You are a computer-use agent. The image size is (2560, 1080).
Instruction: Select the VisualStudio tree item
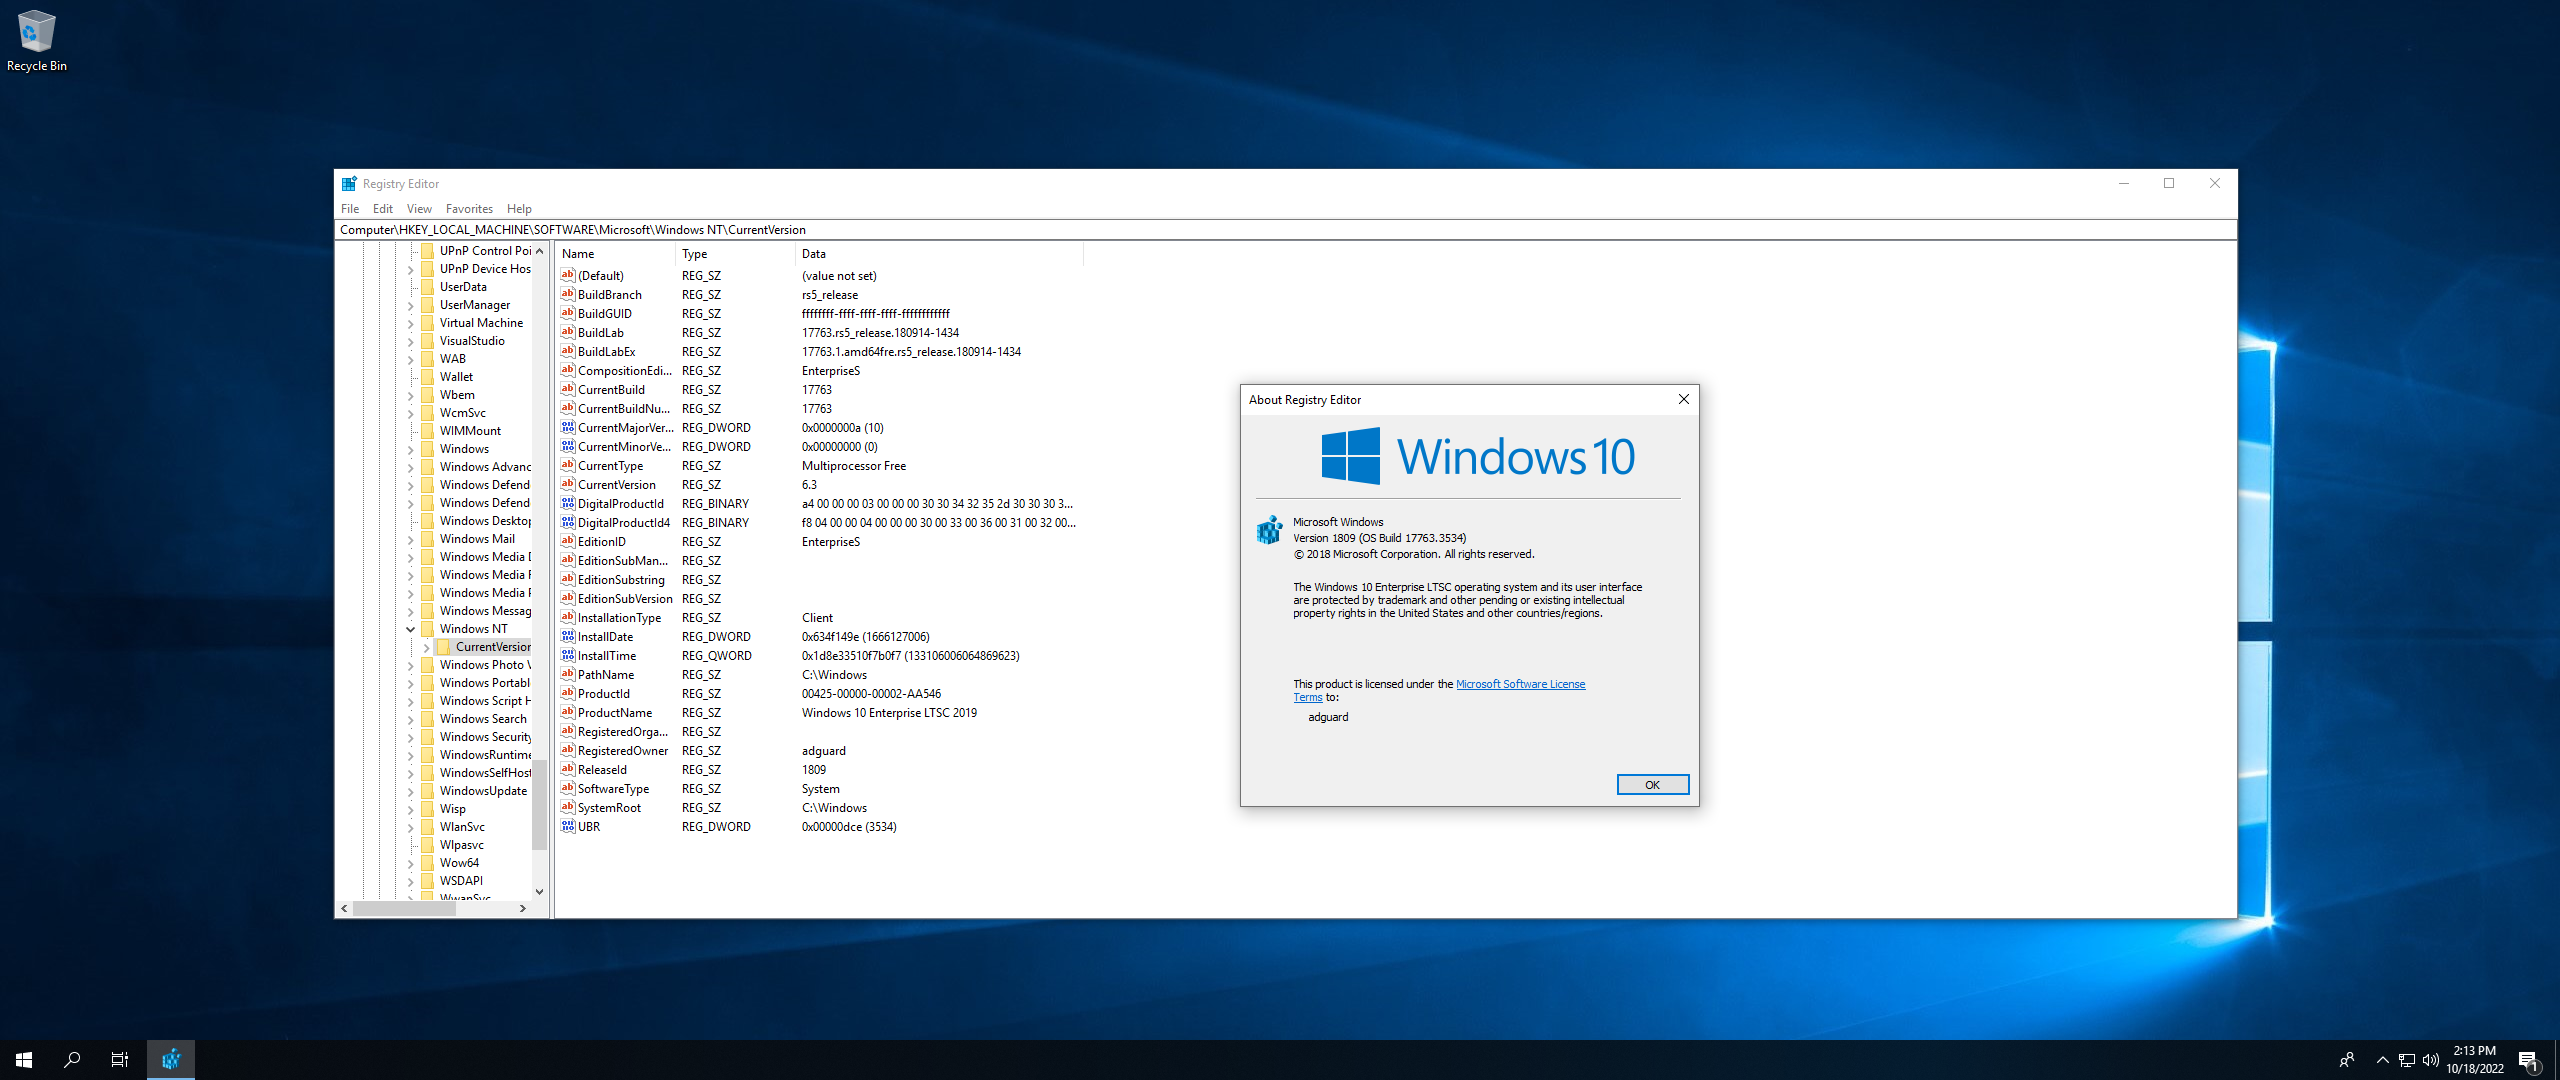[x=472, y=341]
